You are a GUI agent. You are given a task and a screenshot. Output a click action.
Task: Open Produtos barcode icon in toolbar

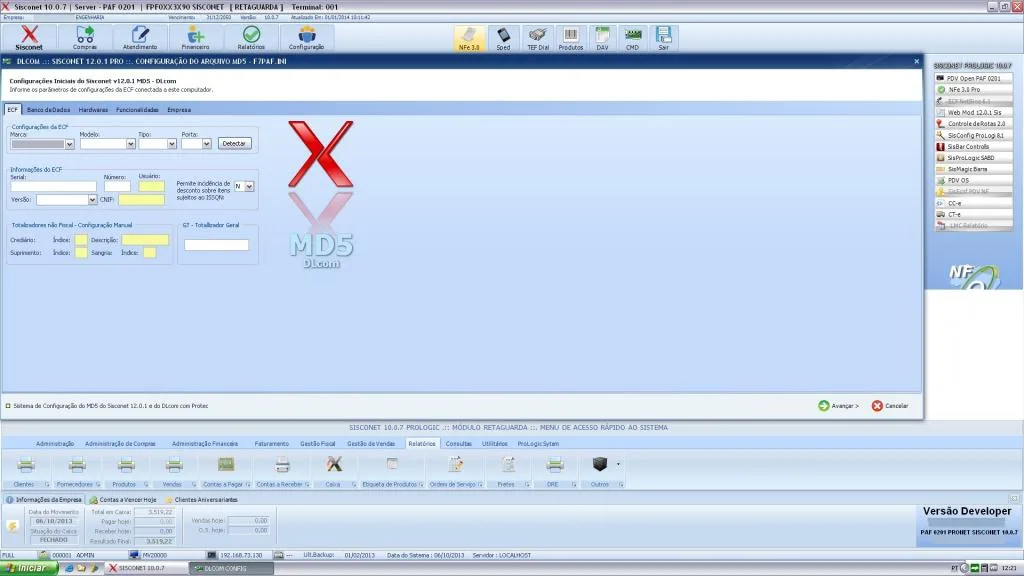click(x=571, y=39)
